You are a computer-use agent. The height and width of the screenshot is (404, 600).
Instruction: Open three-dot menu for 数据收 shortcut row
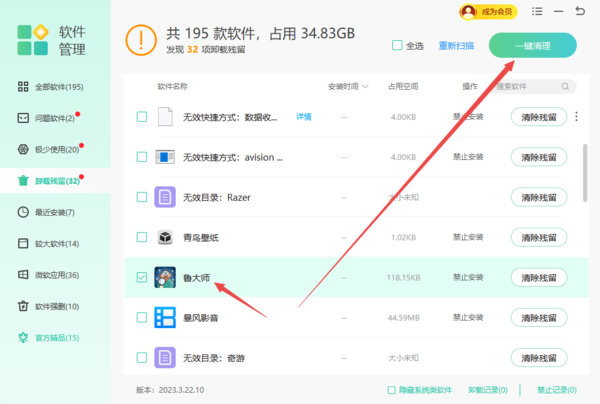577,117
